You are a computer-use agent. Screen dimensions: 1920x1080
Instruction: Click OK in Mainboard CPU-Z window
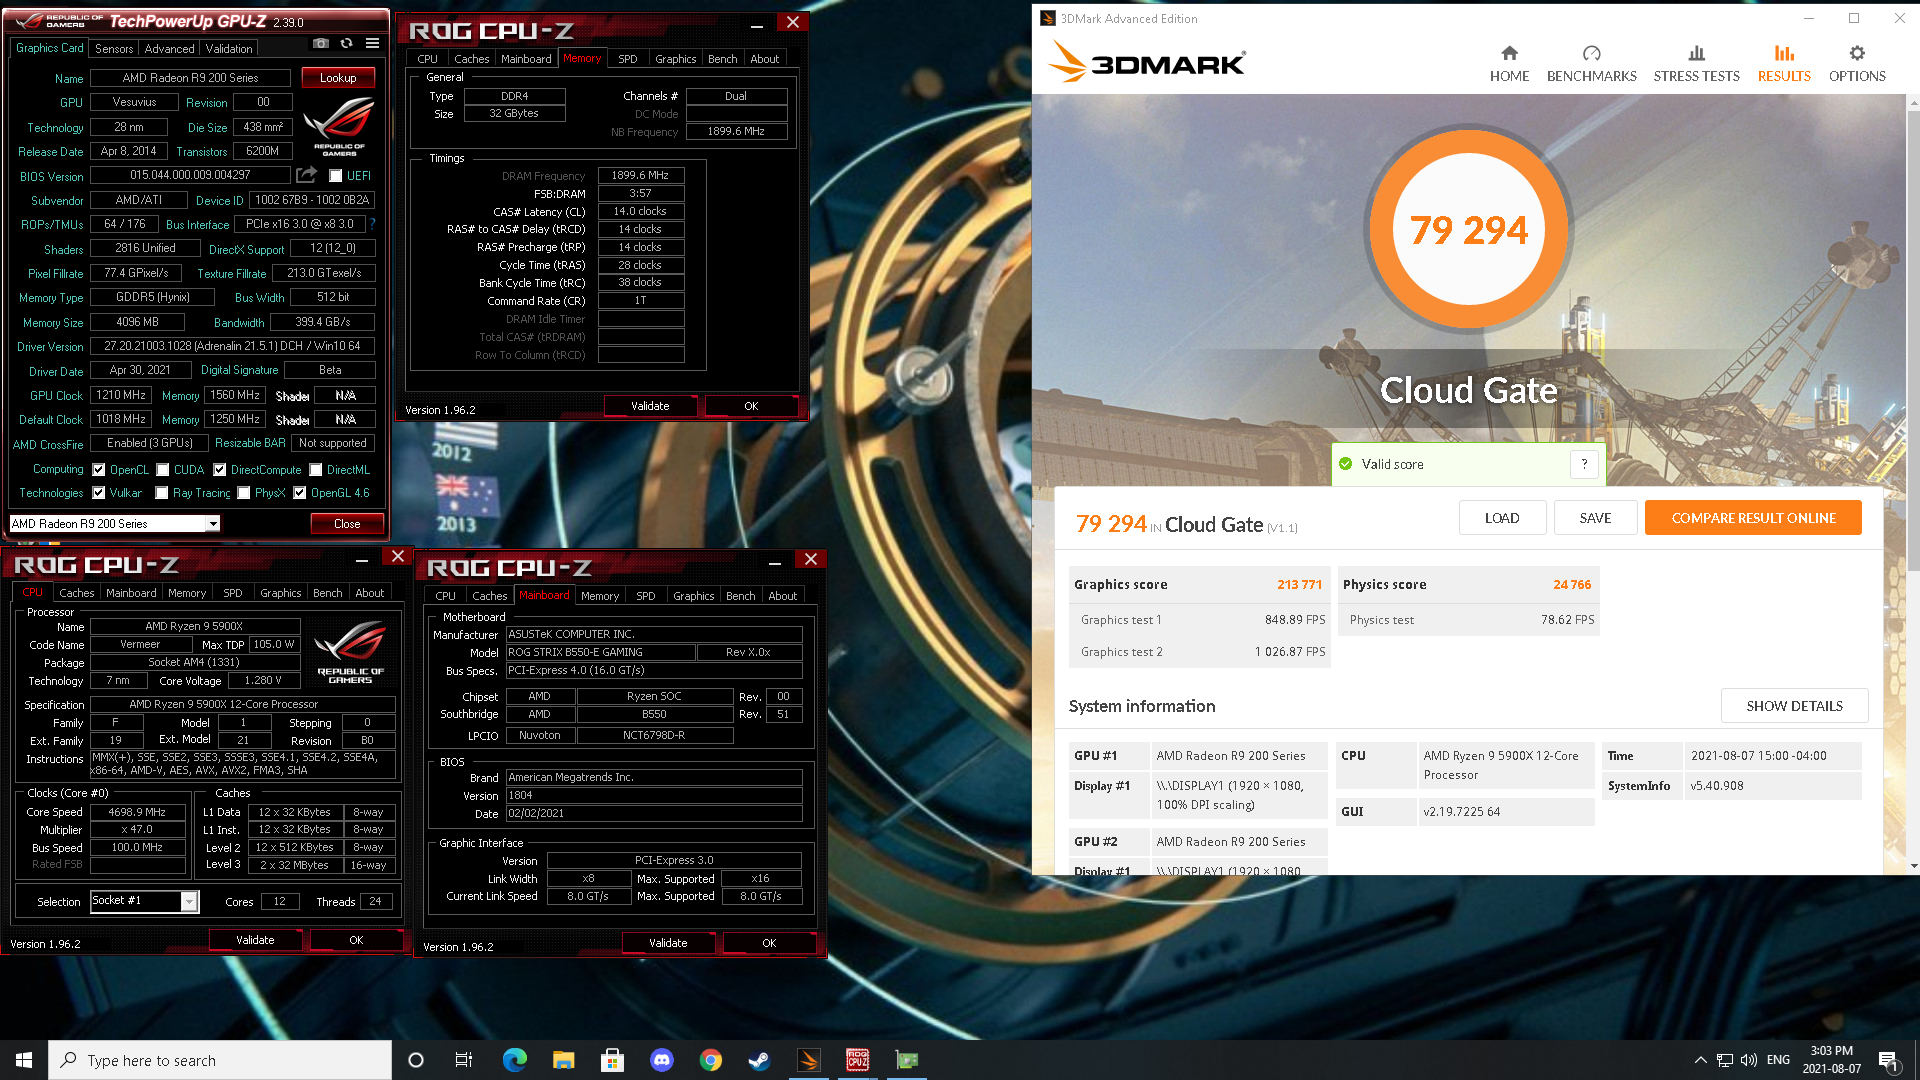pos(769,943)
